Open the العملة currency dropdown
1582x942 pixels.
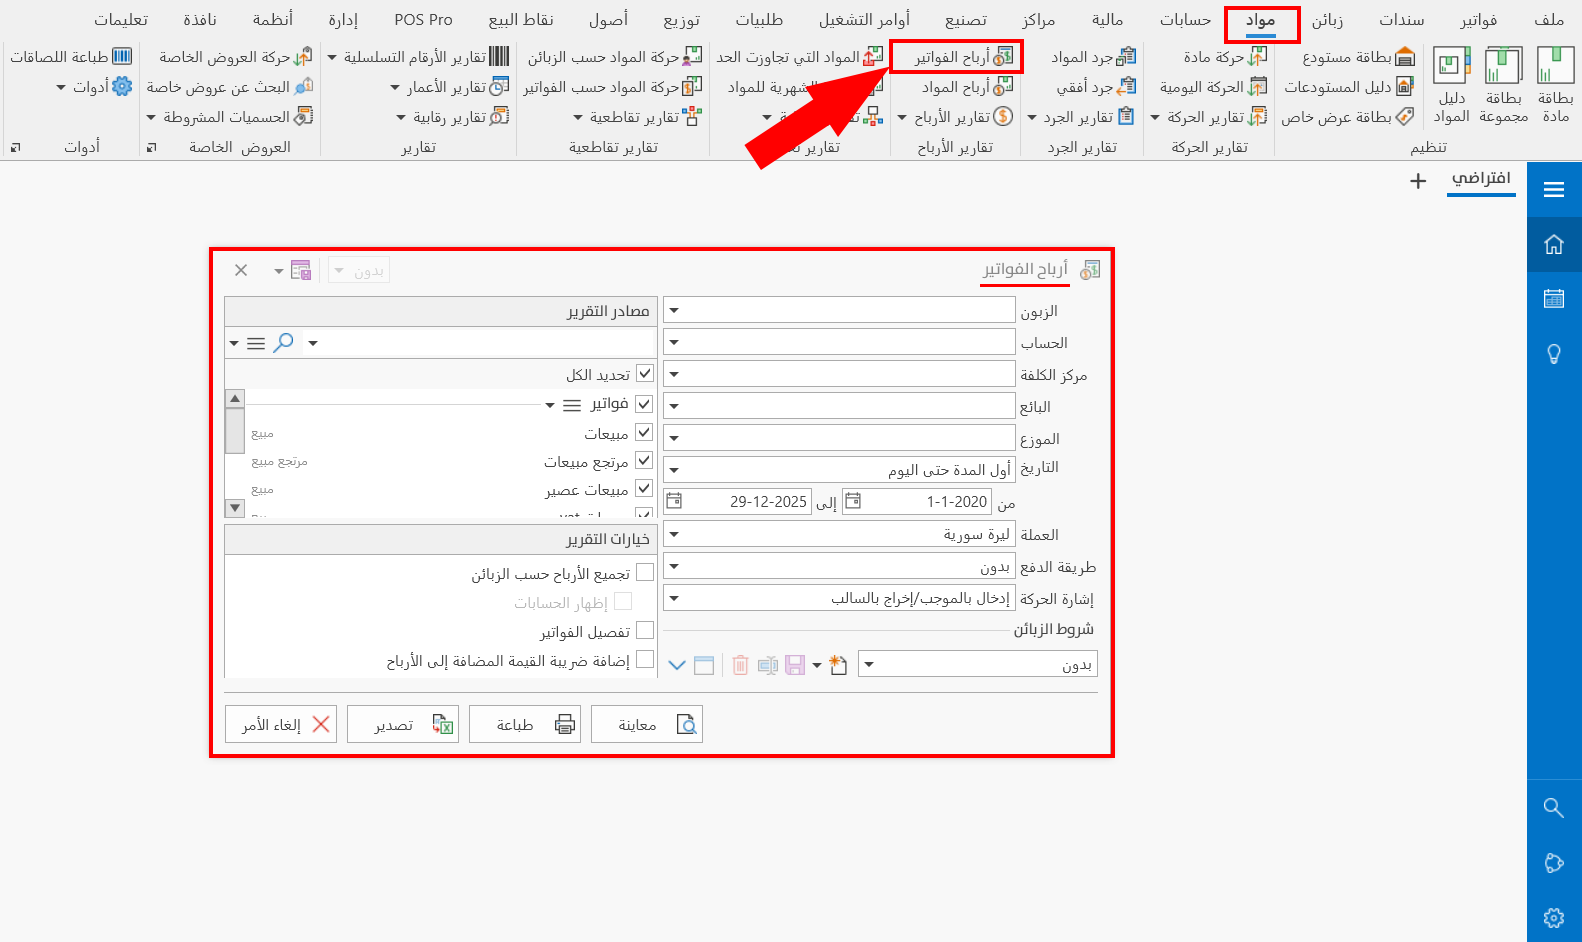click(674, 535)
